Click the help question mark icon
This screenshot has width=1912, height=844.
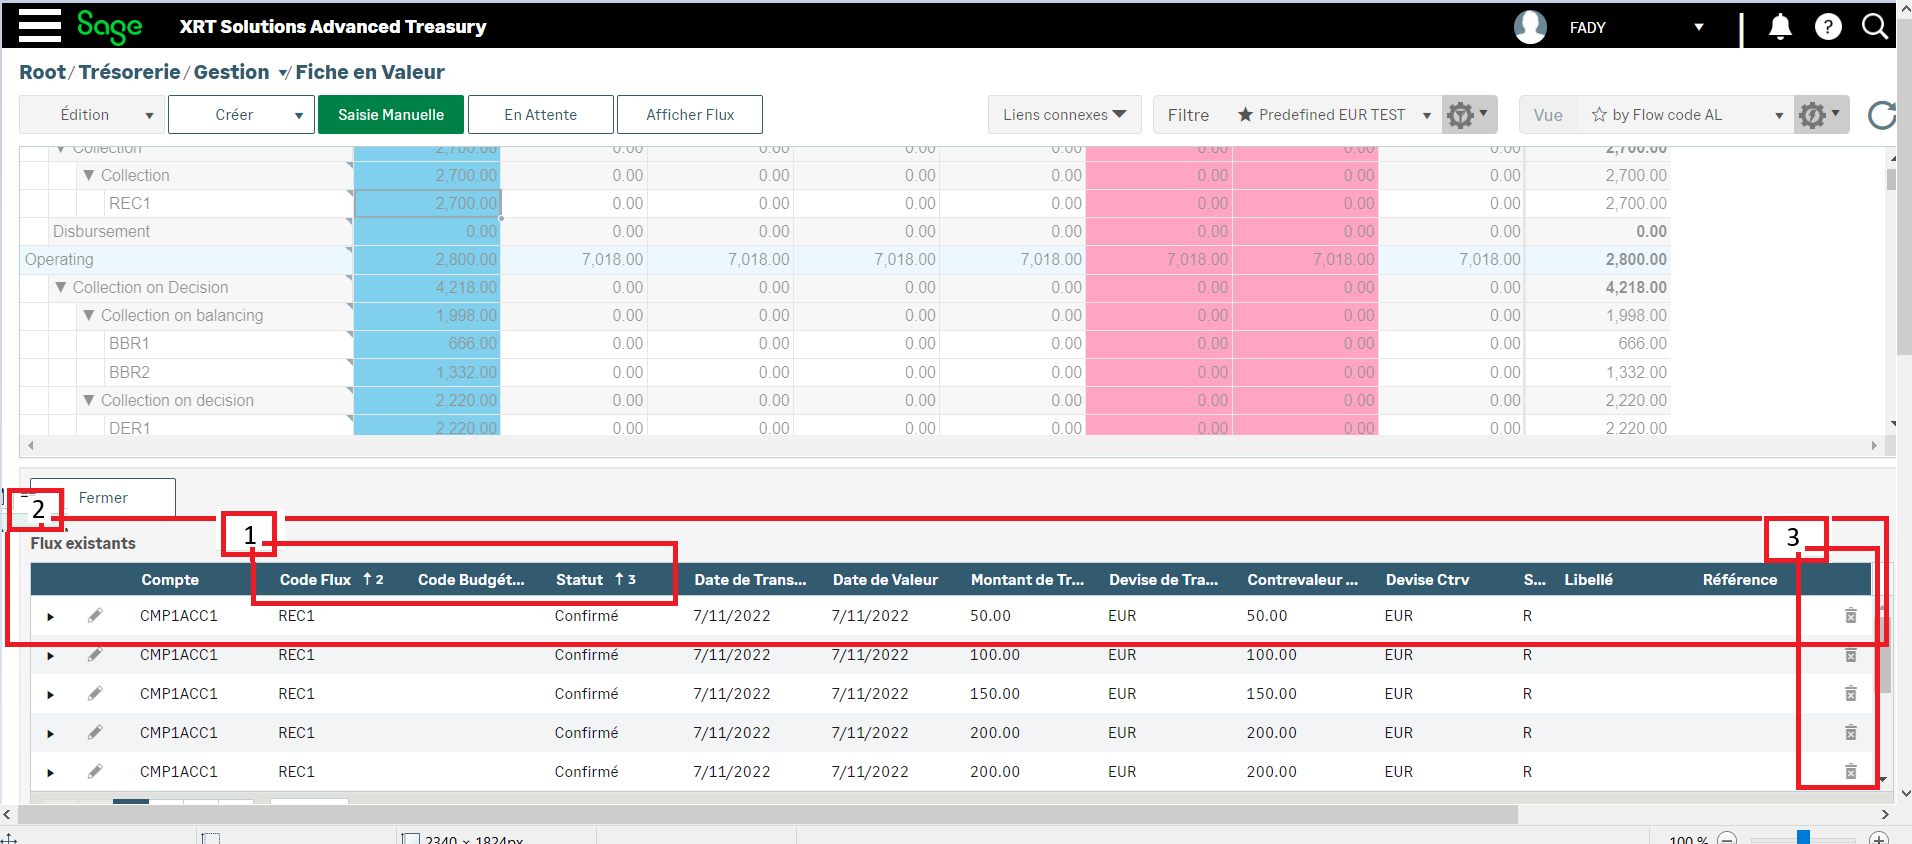pos(1828,27)
